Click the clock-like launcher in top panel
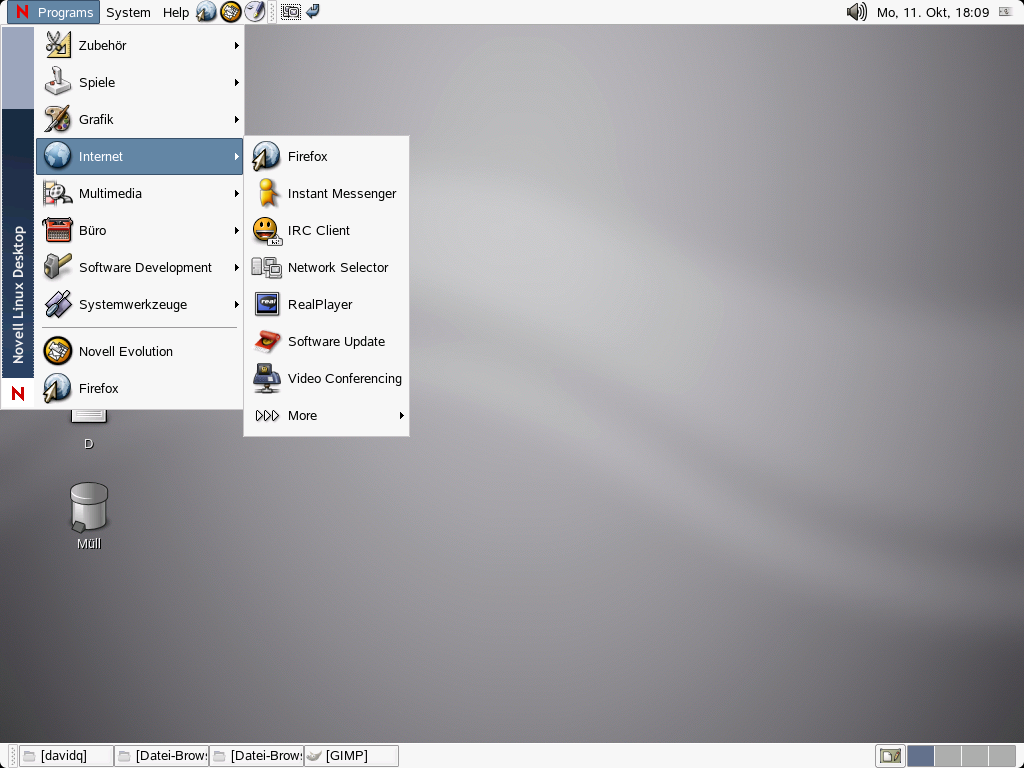Image resolution: width=1024 pixels, height=768 pixels. pyautogui.click(x=255, y=12)
